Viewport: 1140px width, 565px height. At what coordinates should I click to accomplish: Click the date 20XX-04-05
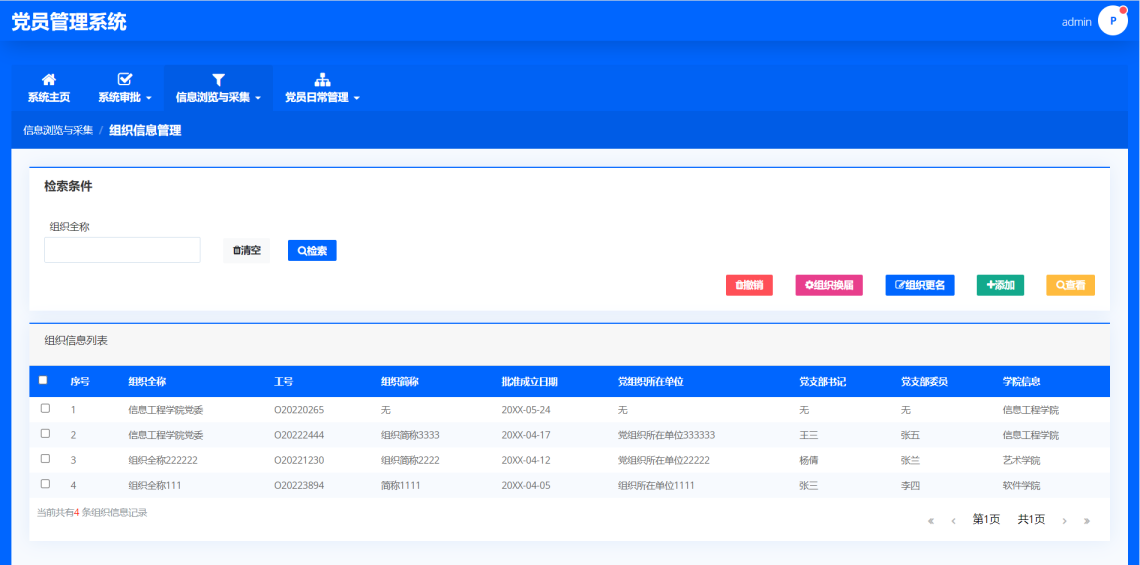[x=526, y=485]
